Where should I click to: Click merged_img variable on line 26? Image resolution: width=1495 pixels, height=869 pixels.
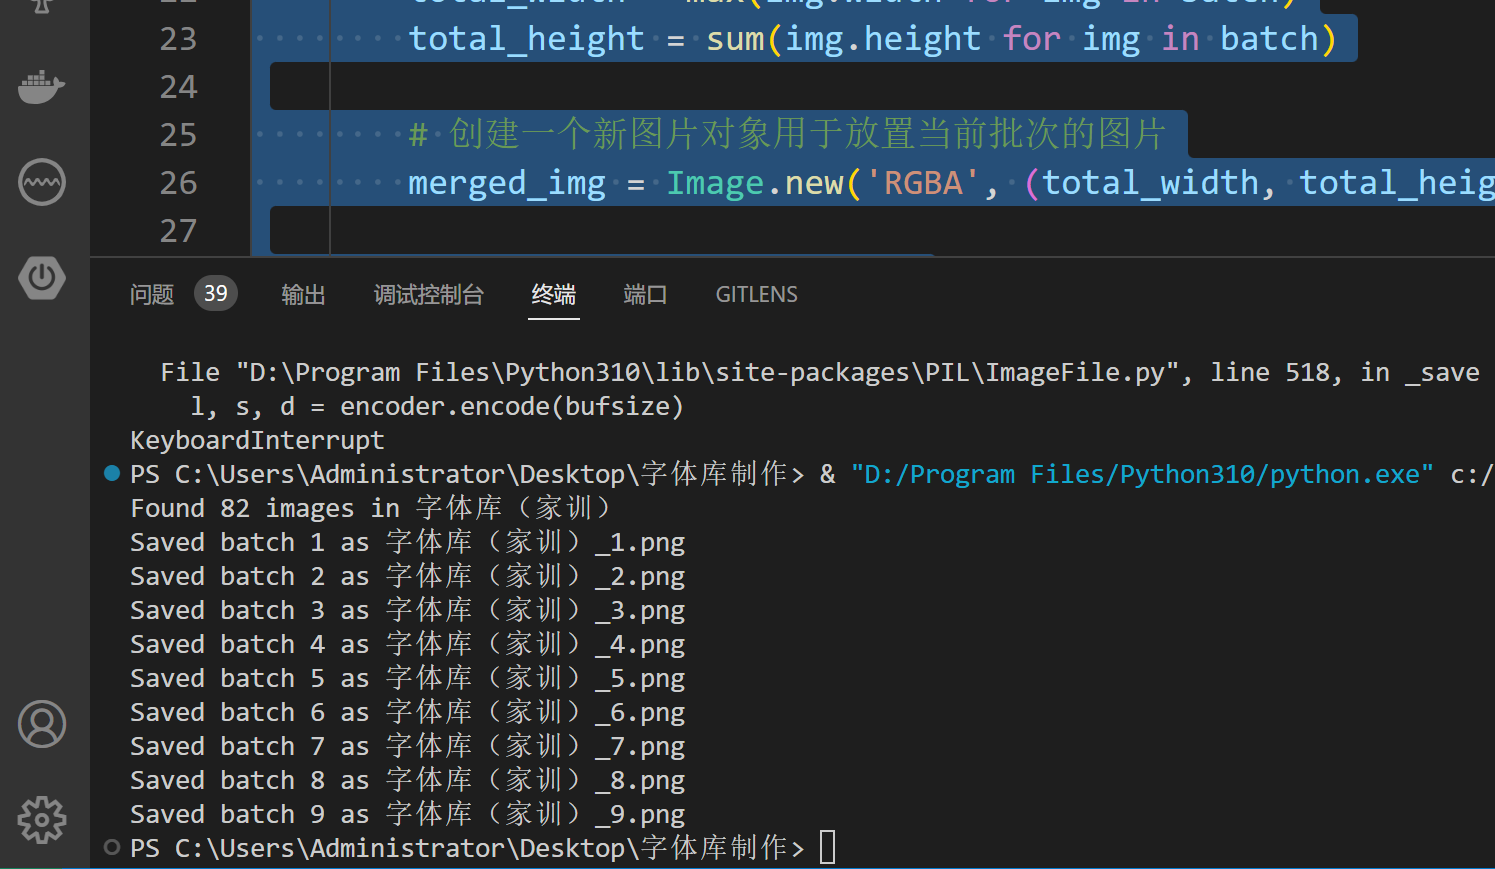507,183
